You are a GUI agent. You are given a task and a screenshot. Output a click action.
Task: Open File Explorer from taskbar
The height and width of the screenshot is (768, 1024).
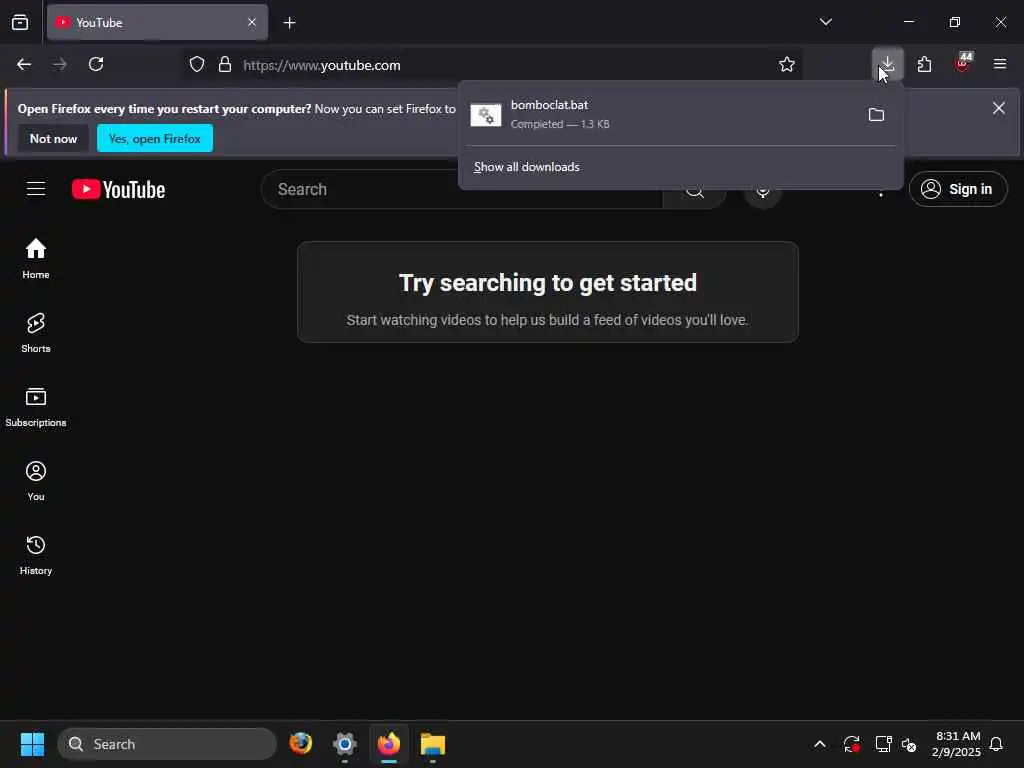coord(432,744)
